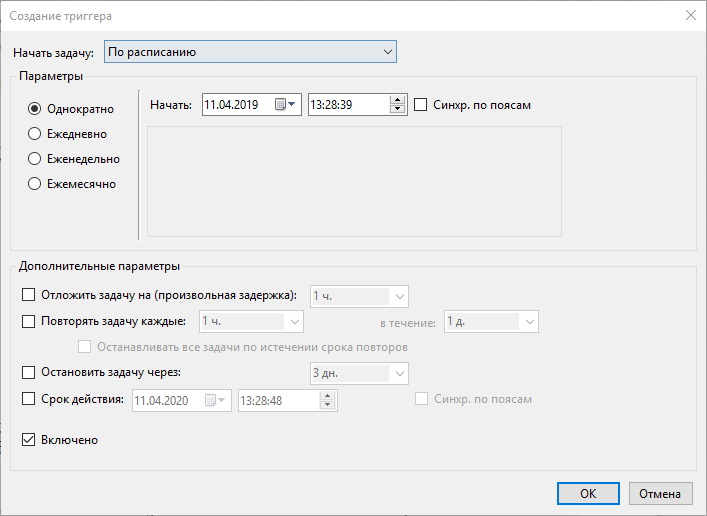This screenshot has width=707, height=516.
Task: Select the Ежедневно schedule option
Action: [x=35, y=134]
